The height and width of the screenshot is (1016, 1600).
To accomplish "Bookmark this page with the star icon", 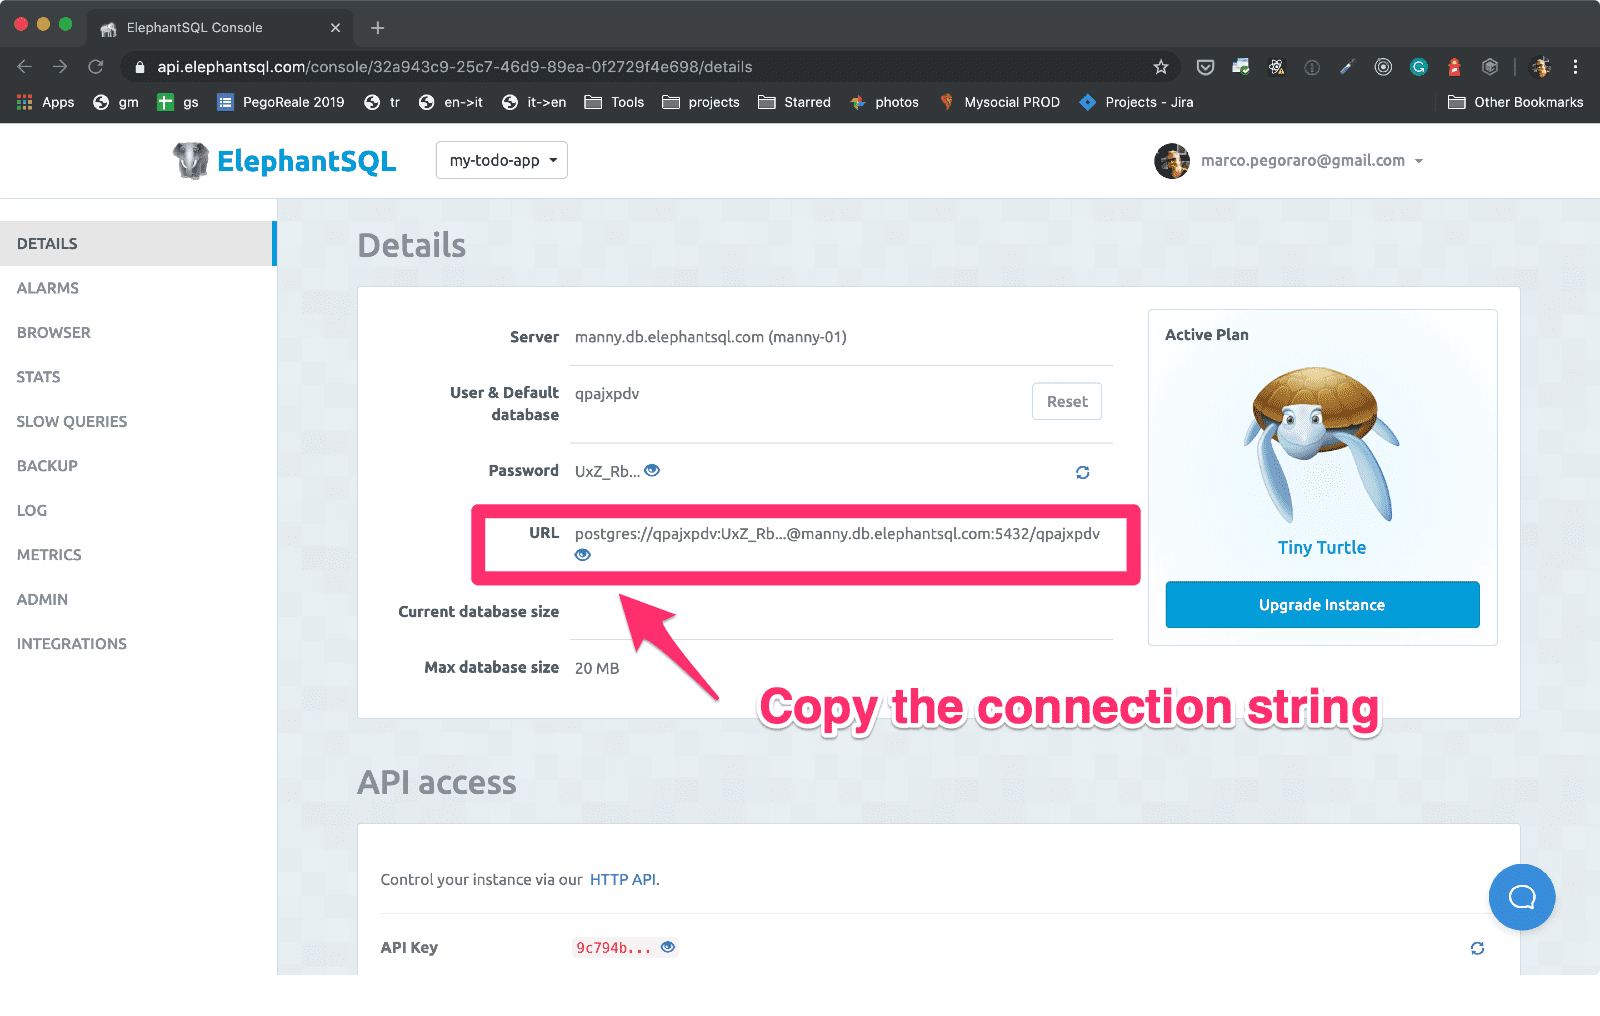I will tap(1161, 67).
